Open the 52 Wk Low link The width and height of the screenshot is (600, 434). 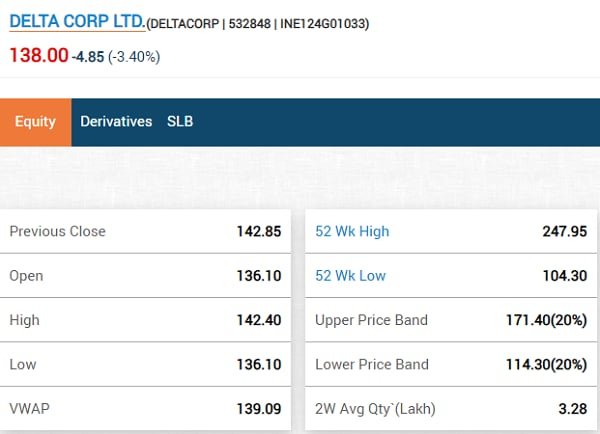[350, 276]
